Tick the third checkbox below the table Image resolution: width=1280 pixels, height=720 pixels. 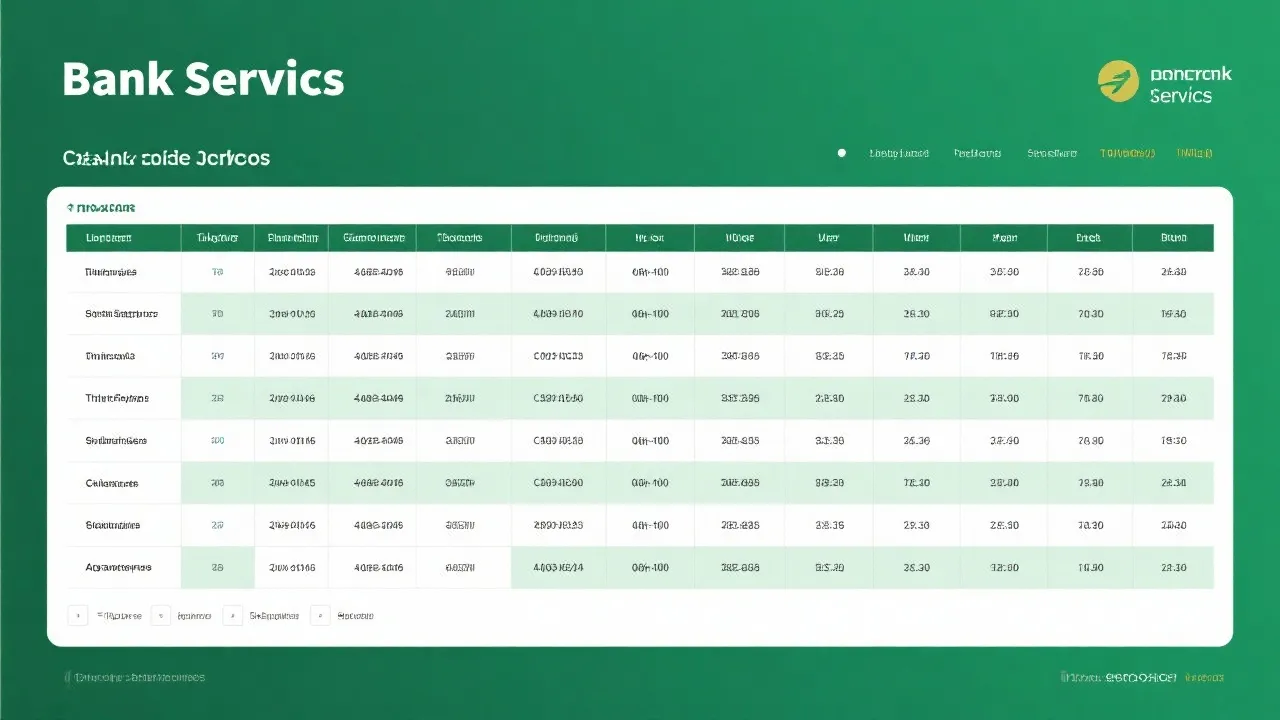tap(233, 616)
